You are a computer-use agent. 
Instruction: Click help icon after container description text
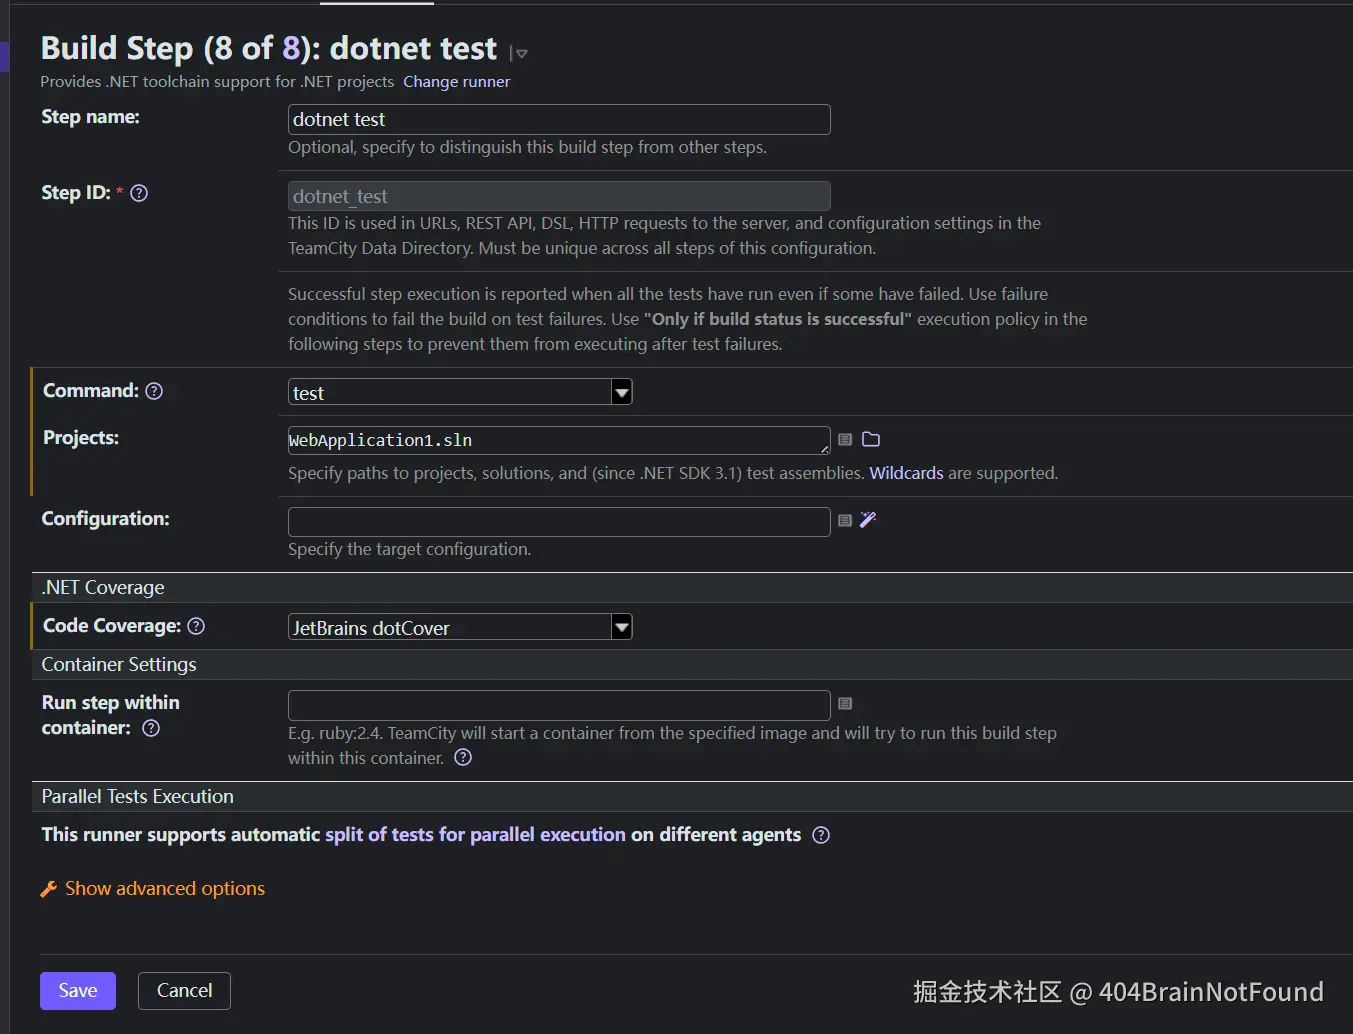463,757
